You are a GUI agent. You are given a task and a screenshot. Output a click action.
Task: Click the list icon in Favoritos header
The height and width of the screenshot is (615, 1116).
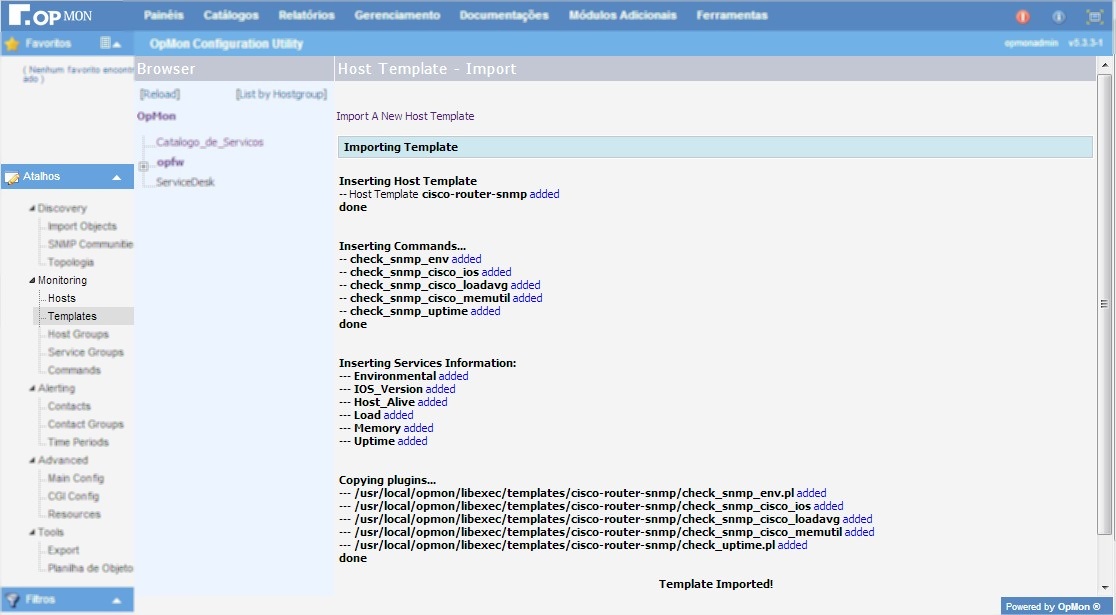pos(105,44)
